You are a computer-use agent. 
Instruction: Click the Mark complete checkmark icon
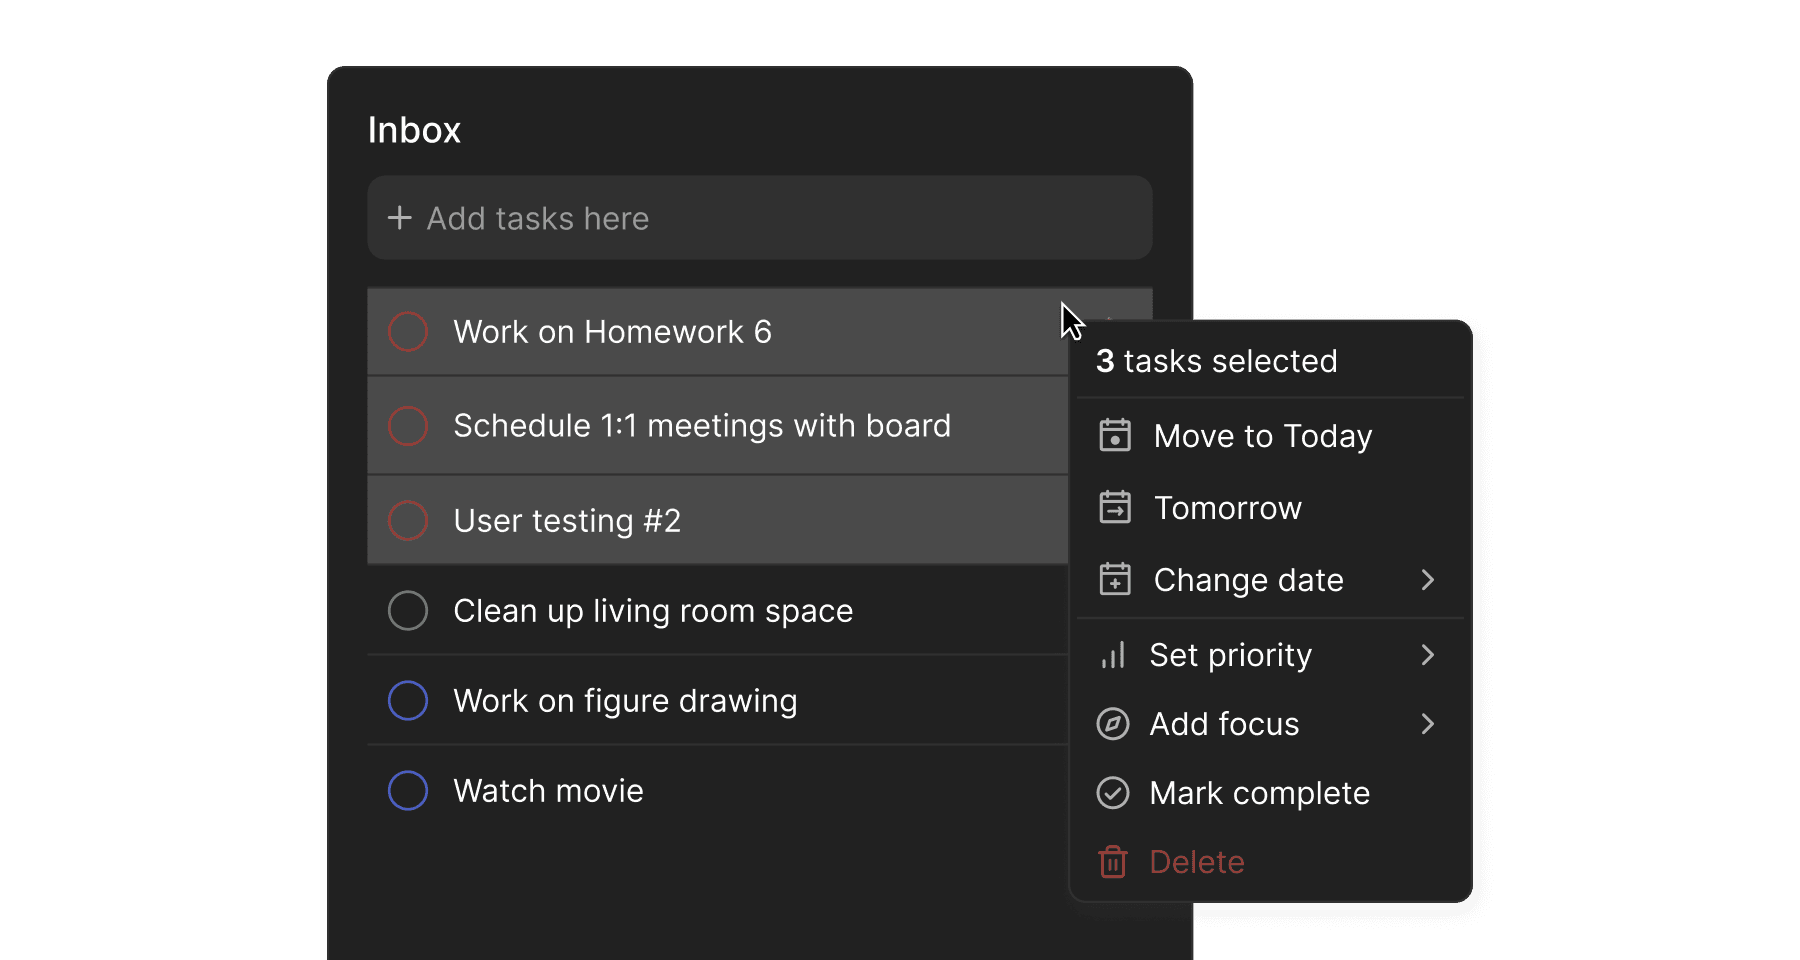point(1113,793)
